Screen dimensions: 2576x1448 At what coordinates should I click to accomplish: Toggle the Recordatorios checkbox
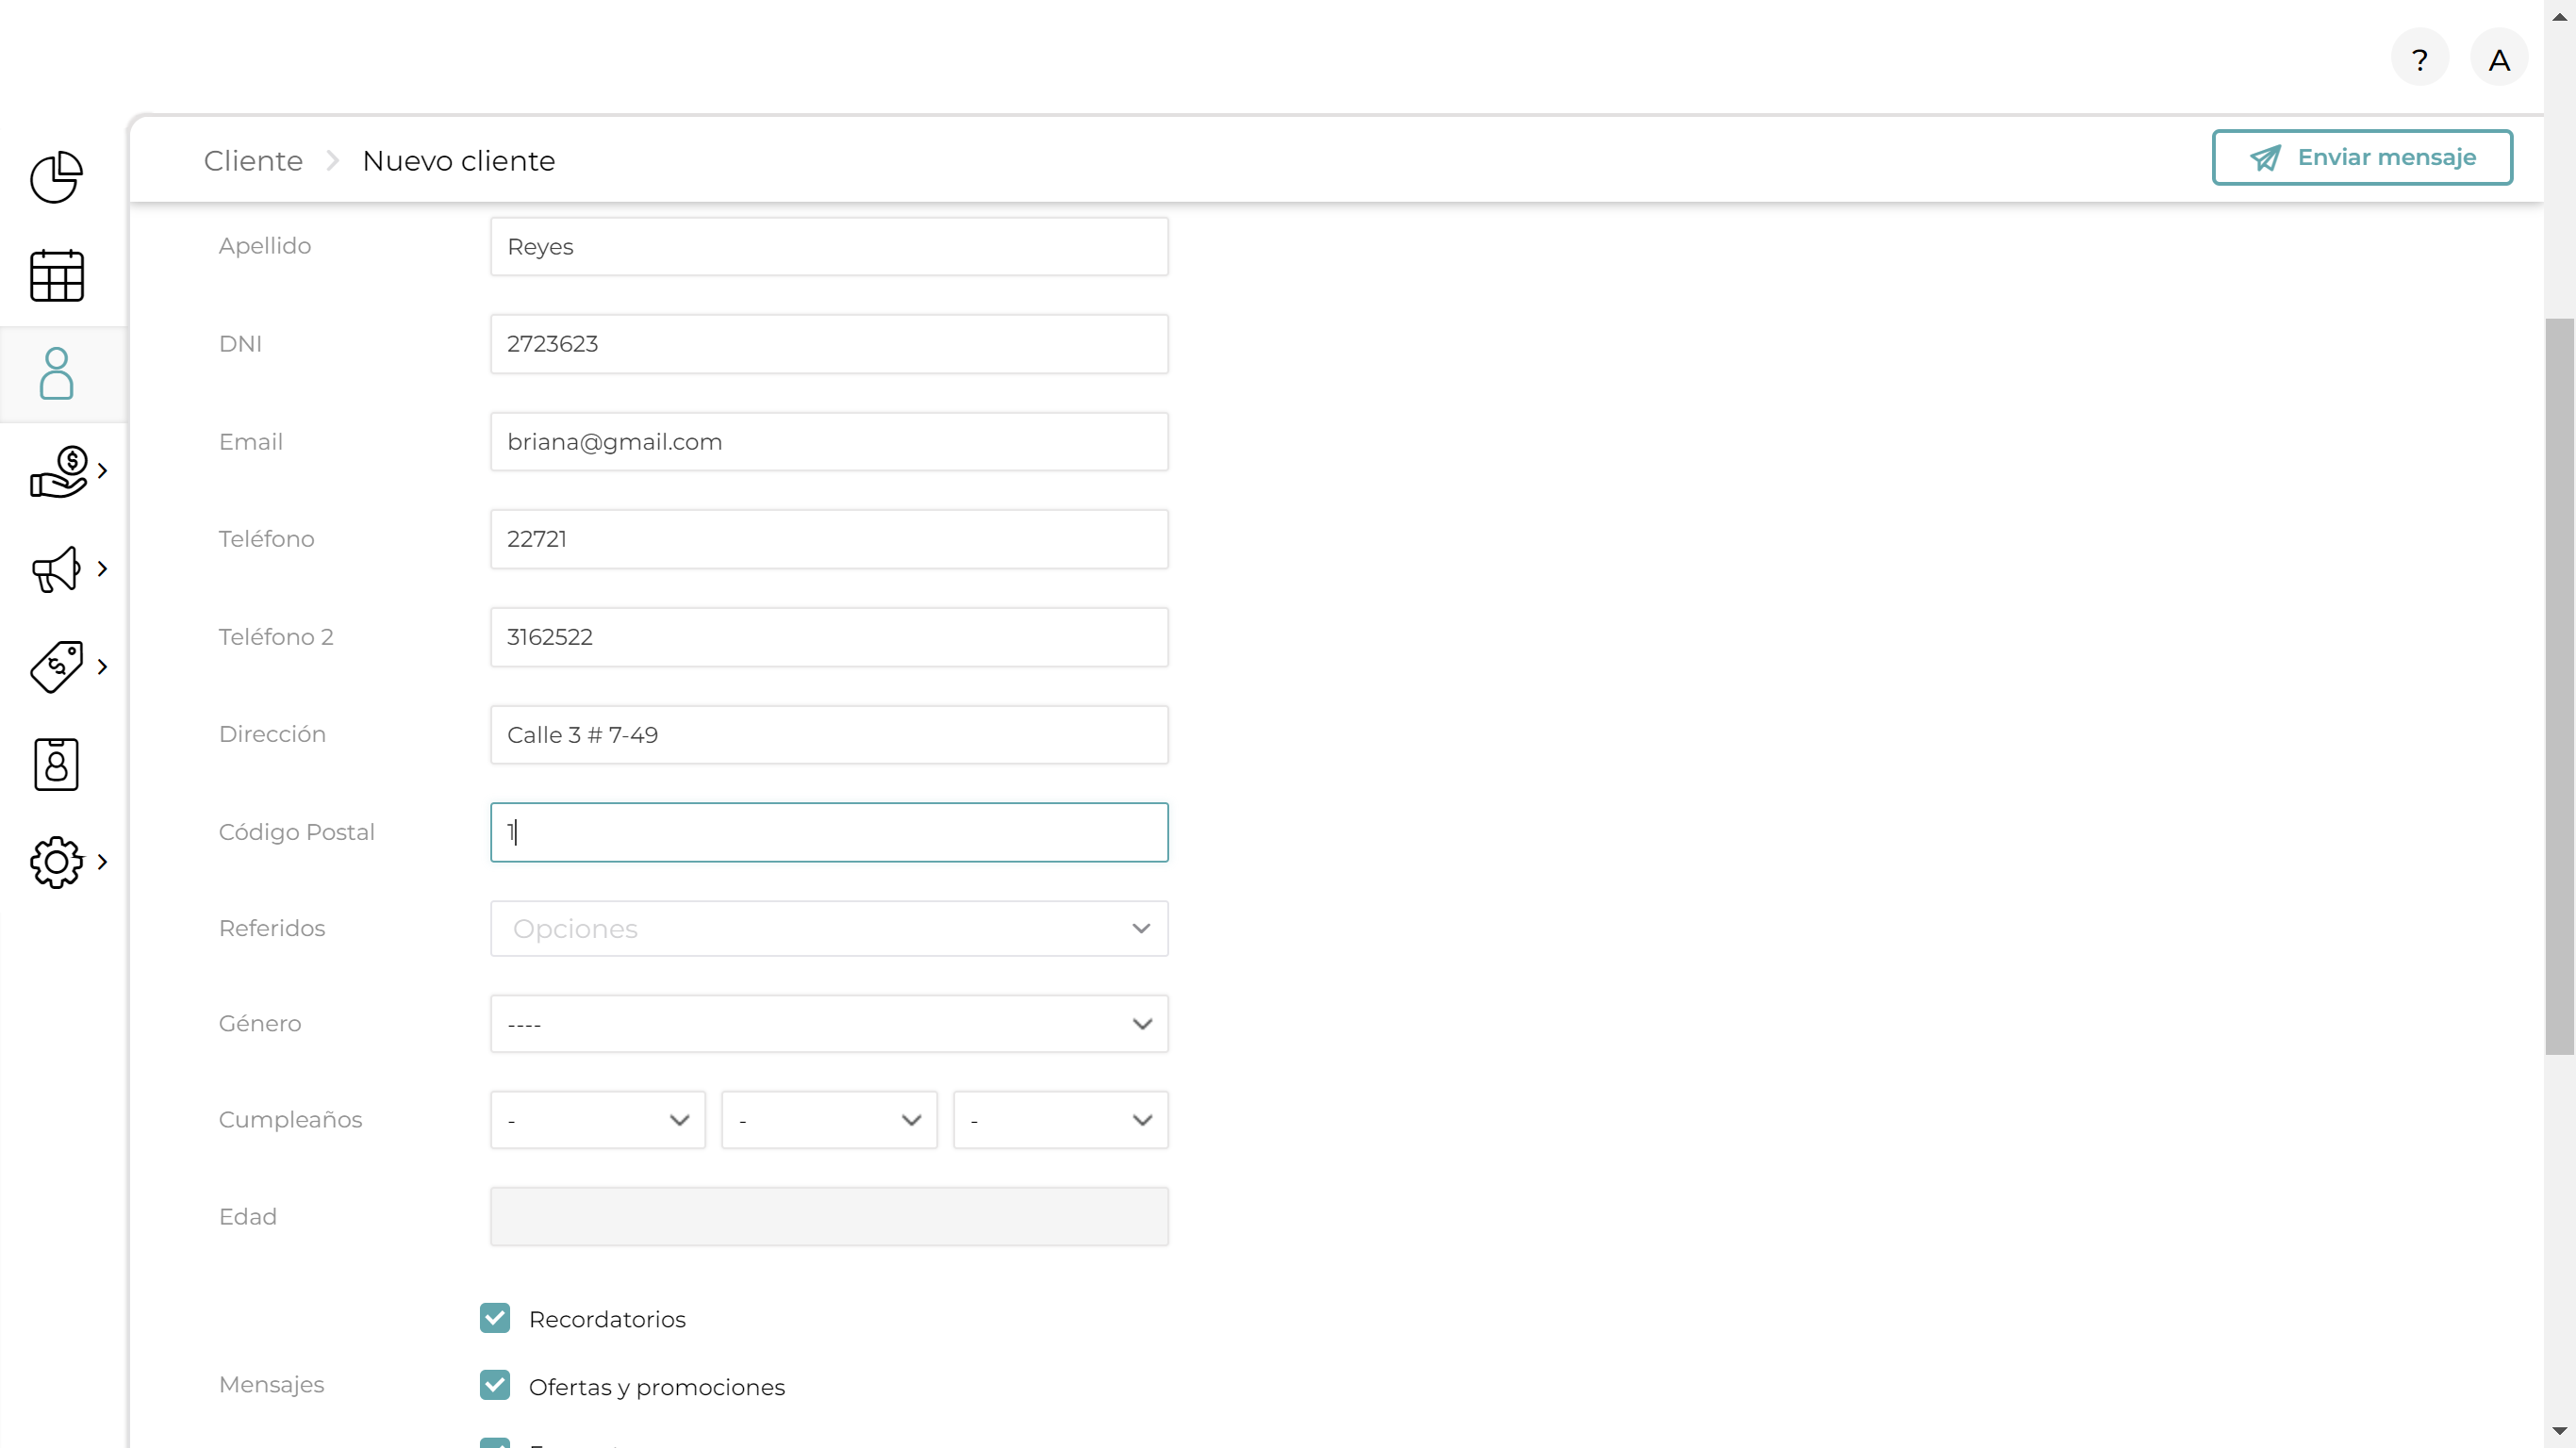tap(495, 1318)
